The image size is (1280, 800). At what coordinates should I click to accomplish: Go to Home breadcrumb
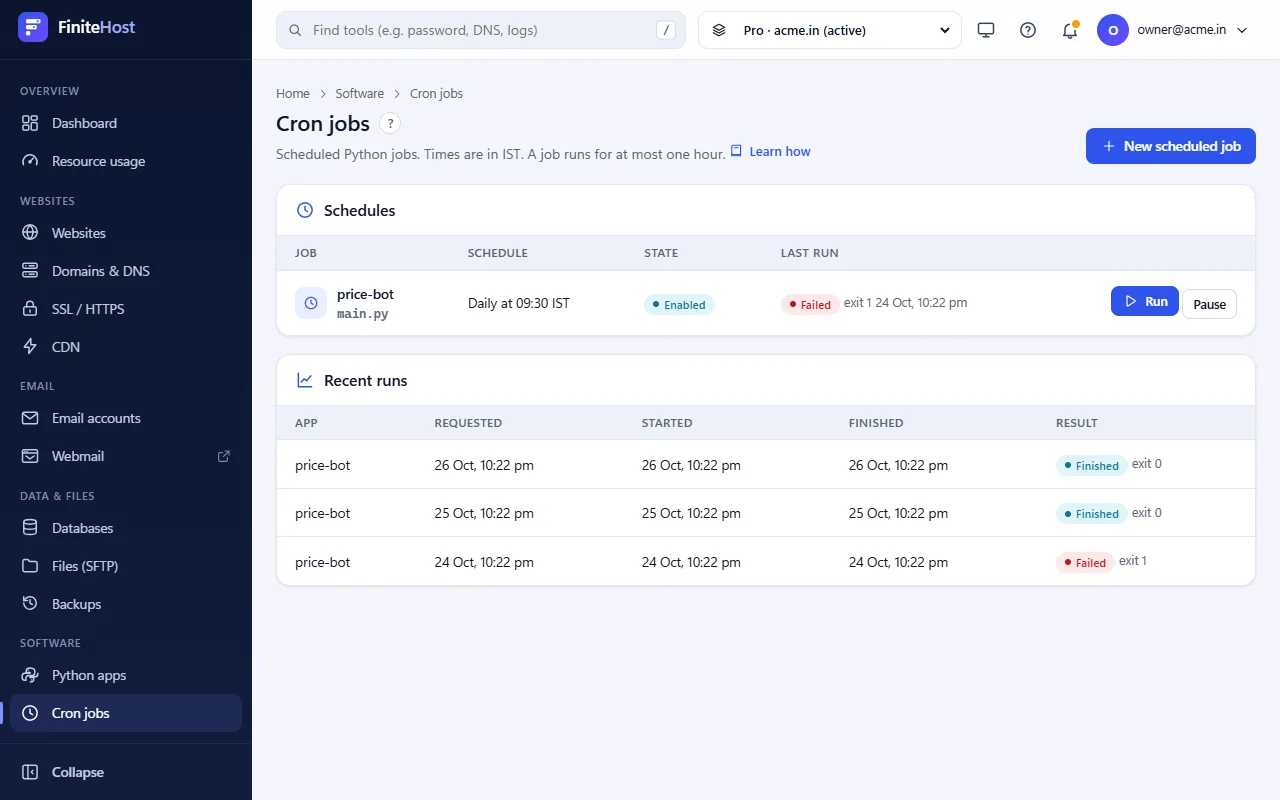(293, 93)
